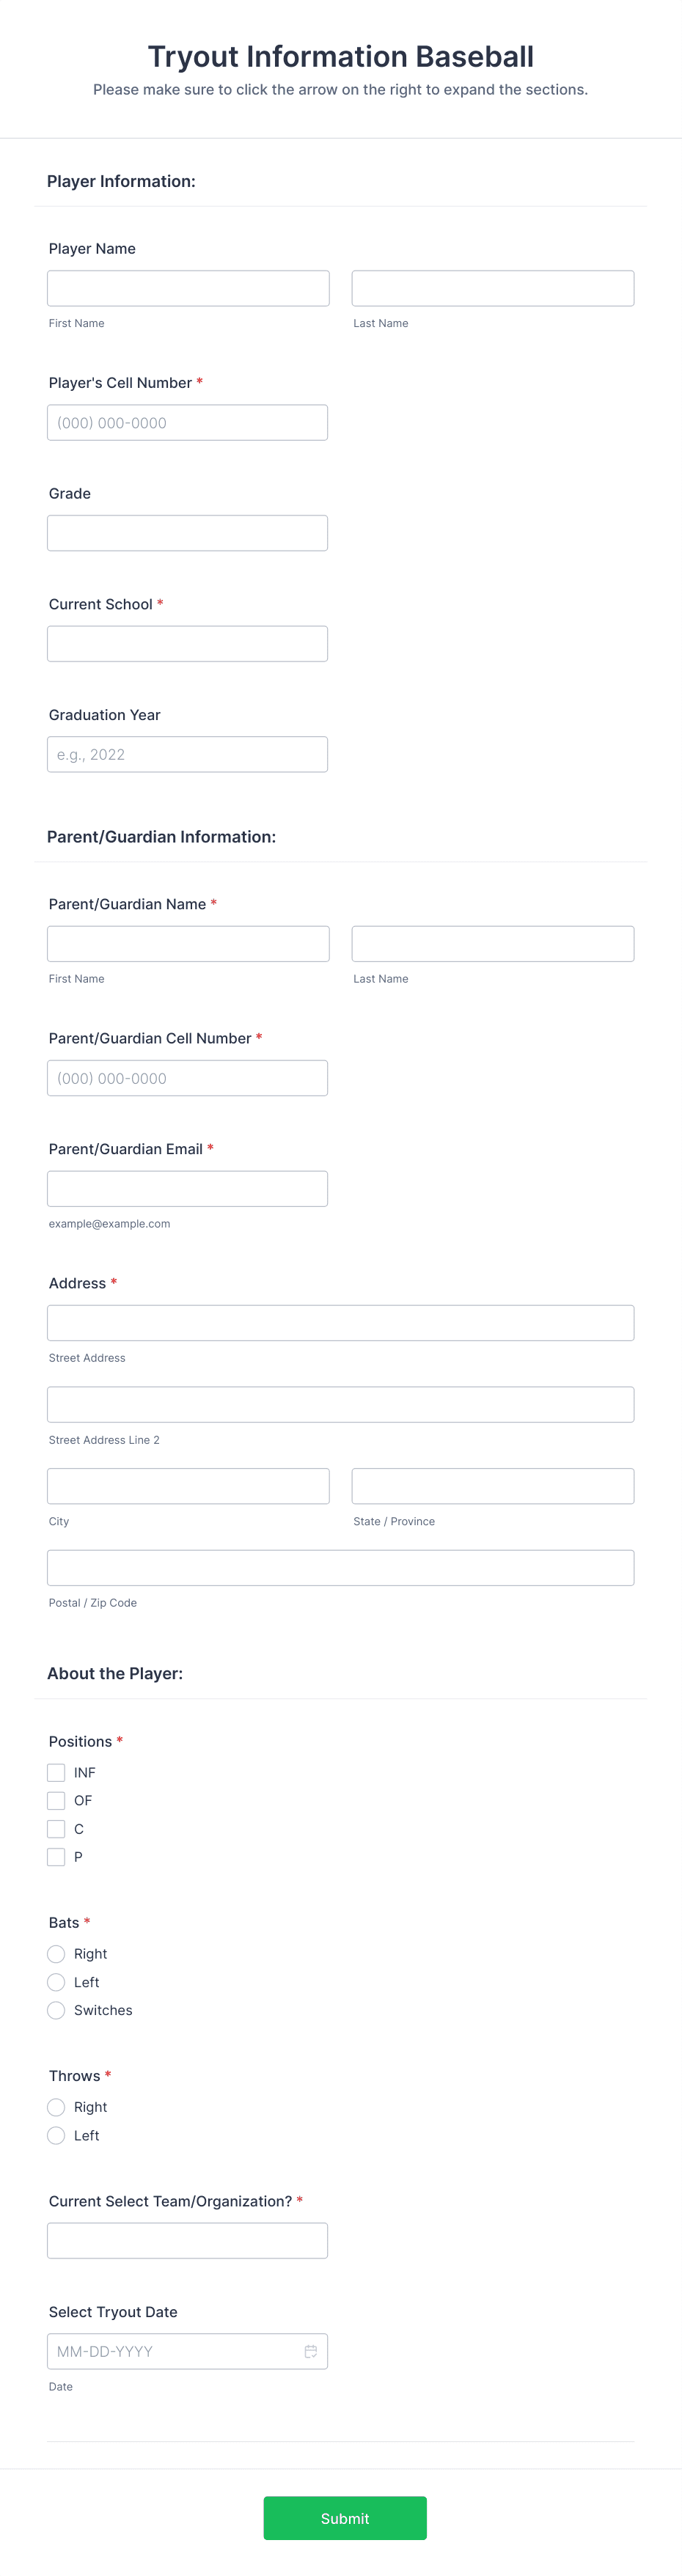Select Right under Bats

pos(56,1953)
